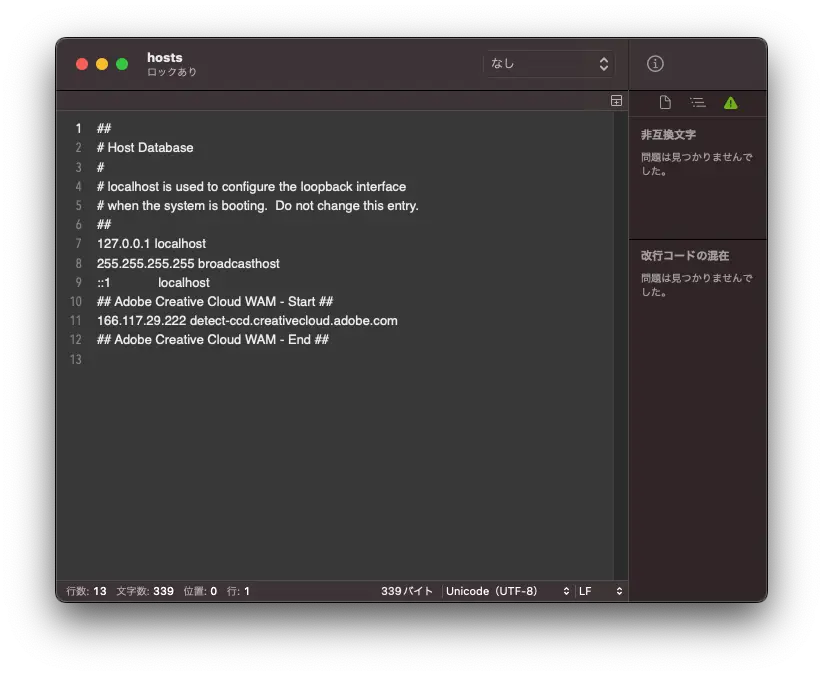The image size is (823, 676).
Task: Open the syntax dropdown showing なし
Action: [548, 64]
